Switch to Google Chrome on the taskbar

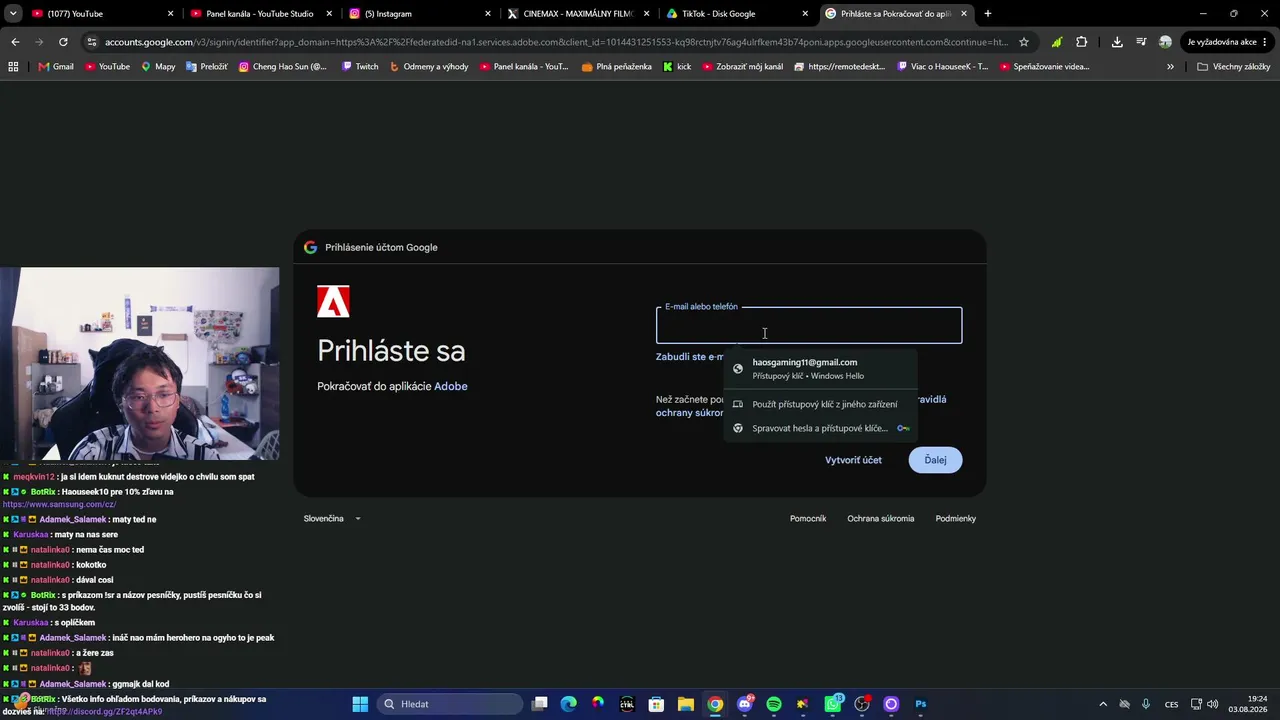pos(715,704)
